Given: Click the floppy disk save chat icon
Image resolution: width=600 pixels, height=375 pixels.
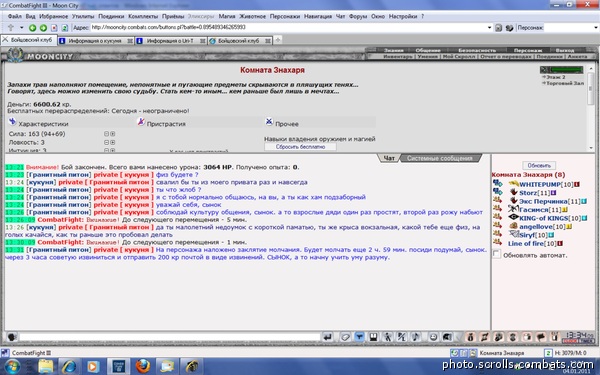Looking at the screenshot, I should pos(373,337).
